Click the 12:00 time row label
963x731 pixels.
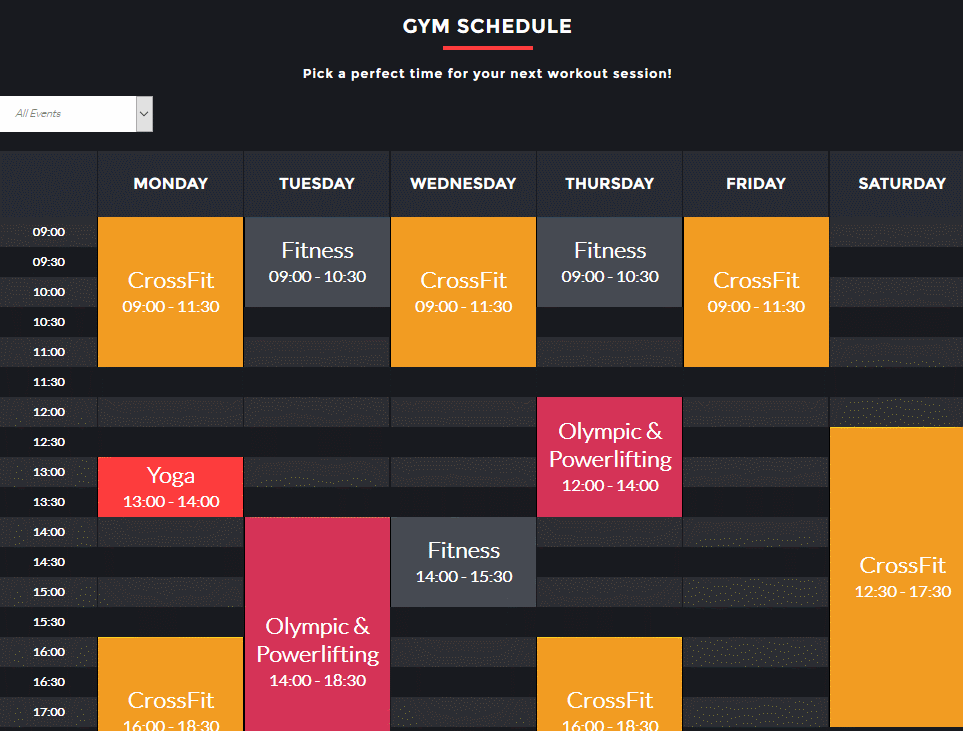click(x=49, y=412)
